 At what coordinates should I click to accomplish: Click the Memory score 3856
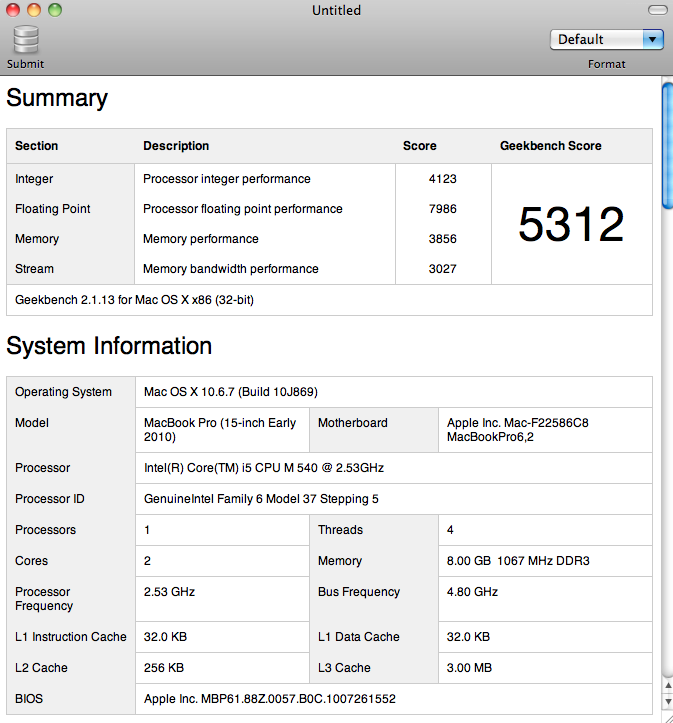(443, 239)
